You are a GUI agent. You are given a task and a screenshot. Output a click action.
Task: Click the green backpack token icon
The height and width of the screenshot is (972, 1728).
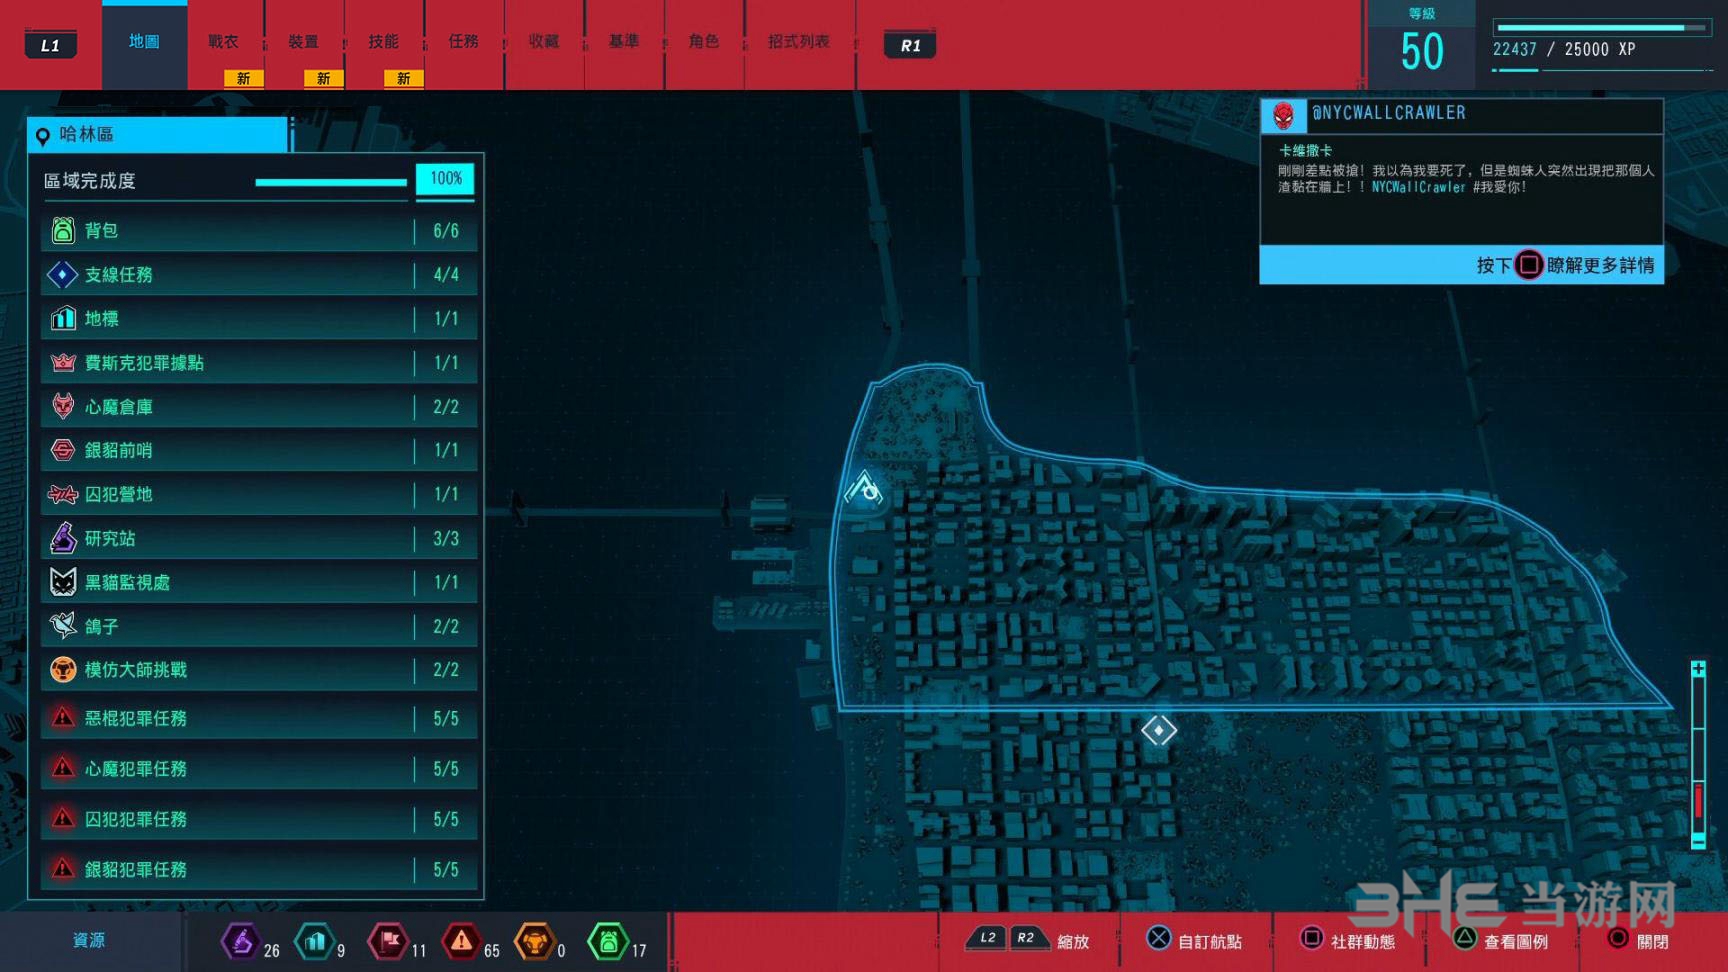pos(608,941)
